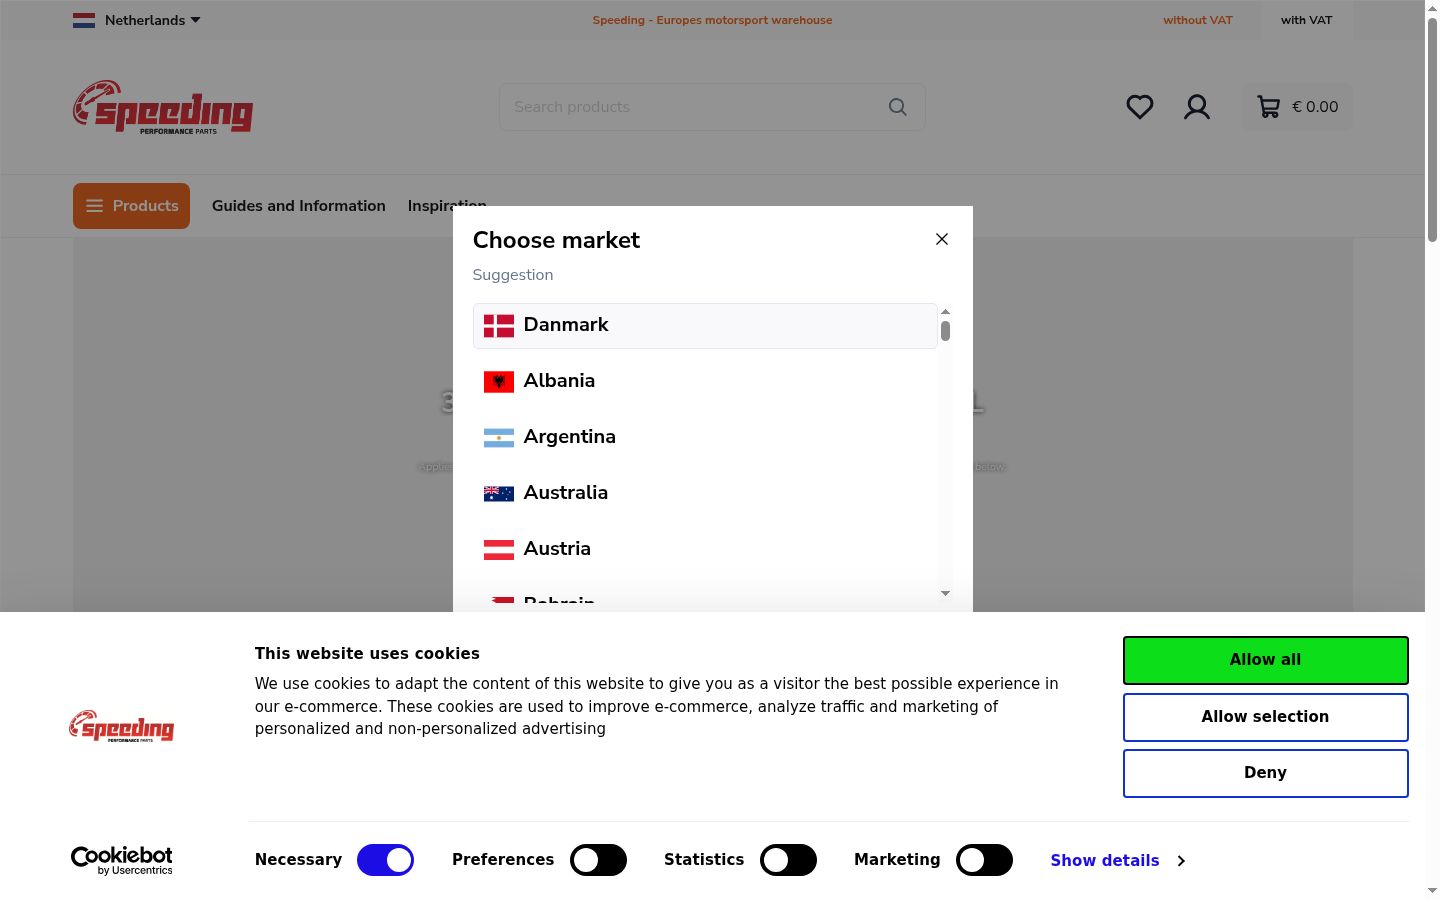The width and height of the screenshot is (1440, 900).
Task: Enable the Marketing cookies switch
Action: click(984, 860)
